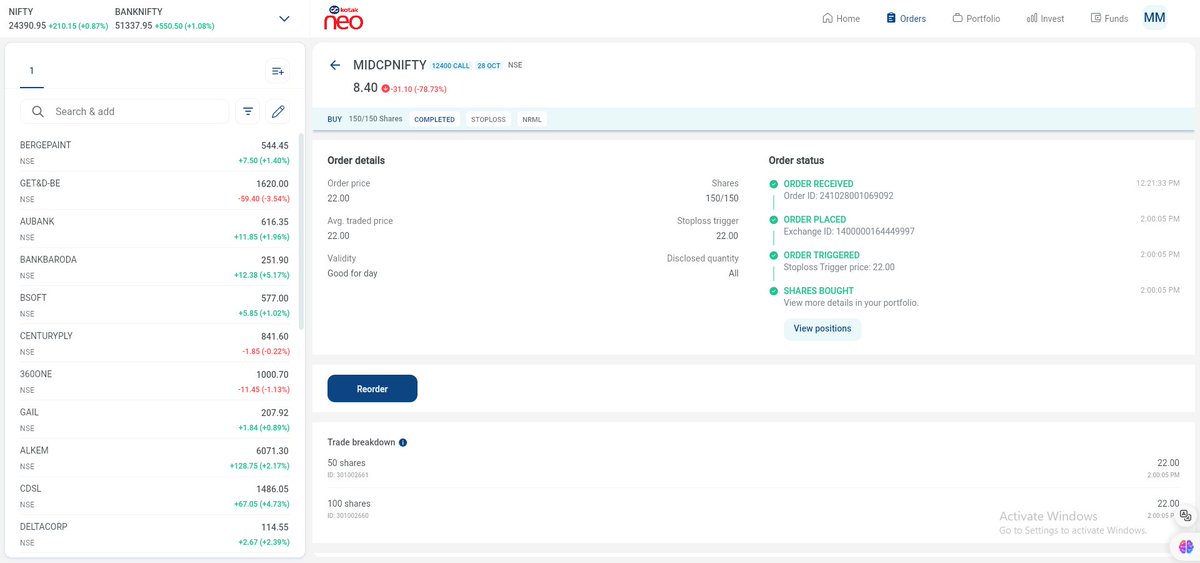Click the MIDCPNIFTY title

pyautogui.click(x=389, y=65)
